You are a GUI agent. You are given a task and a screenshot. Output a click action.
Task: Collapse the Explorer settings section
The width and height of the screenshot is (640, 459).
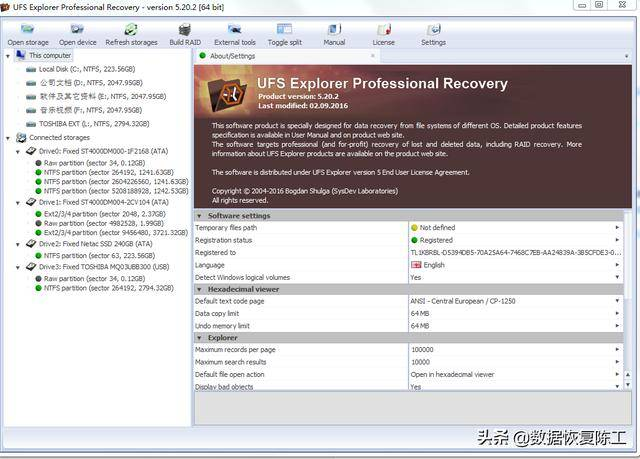coord(199,338)
